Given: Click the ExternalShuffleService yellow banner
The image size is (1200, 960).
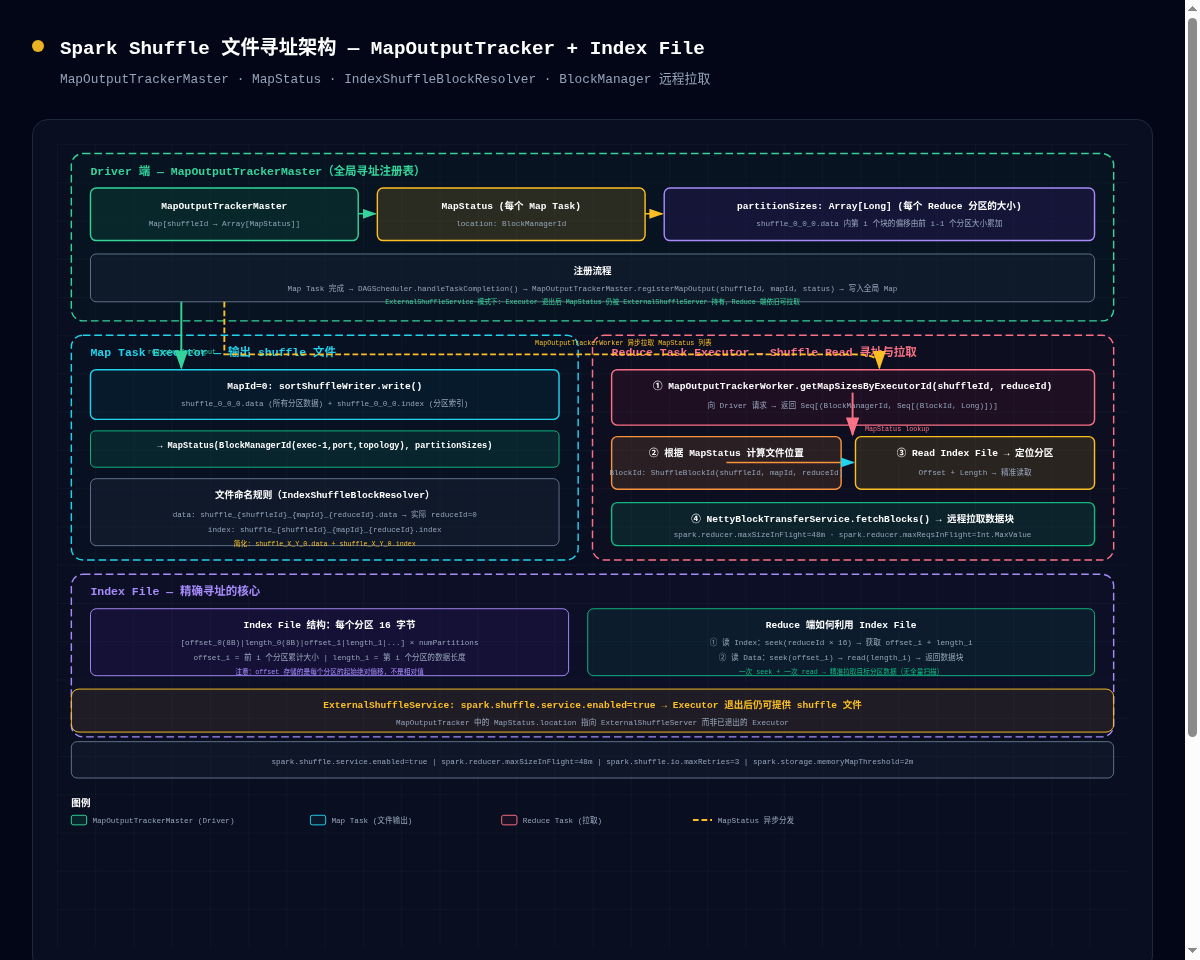Looking at the screenshot, I should (x=592, y=711).
